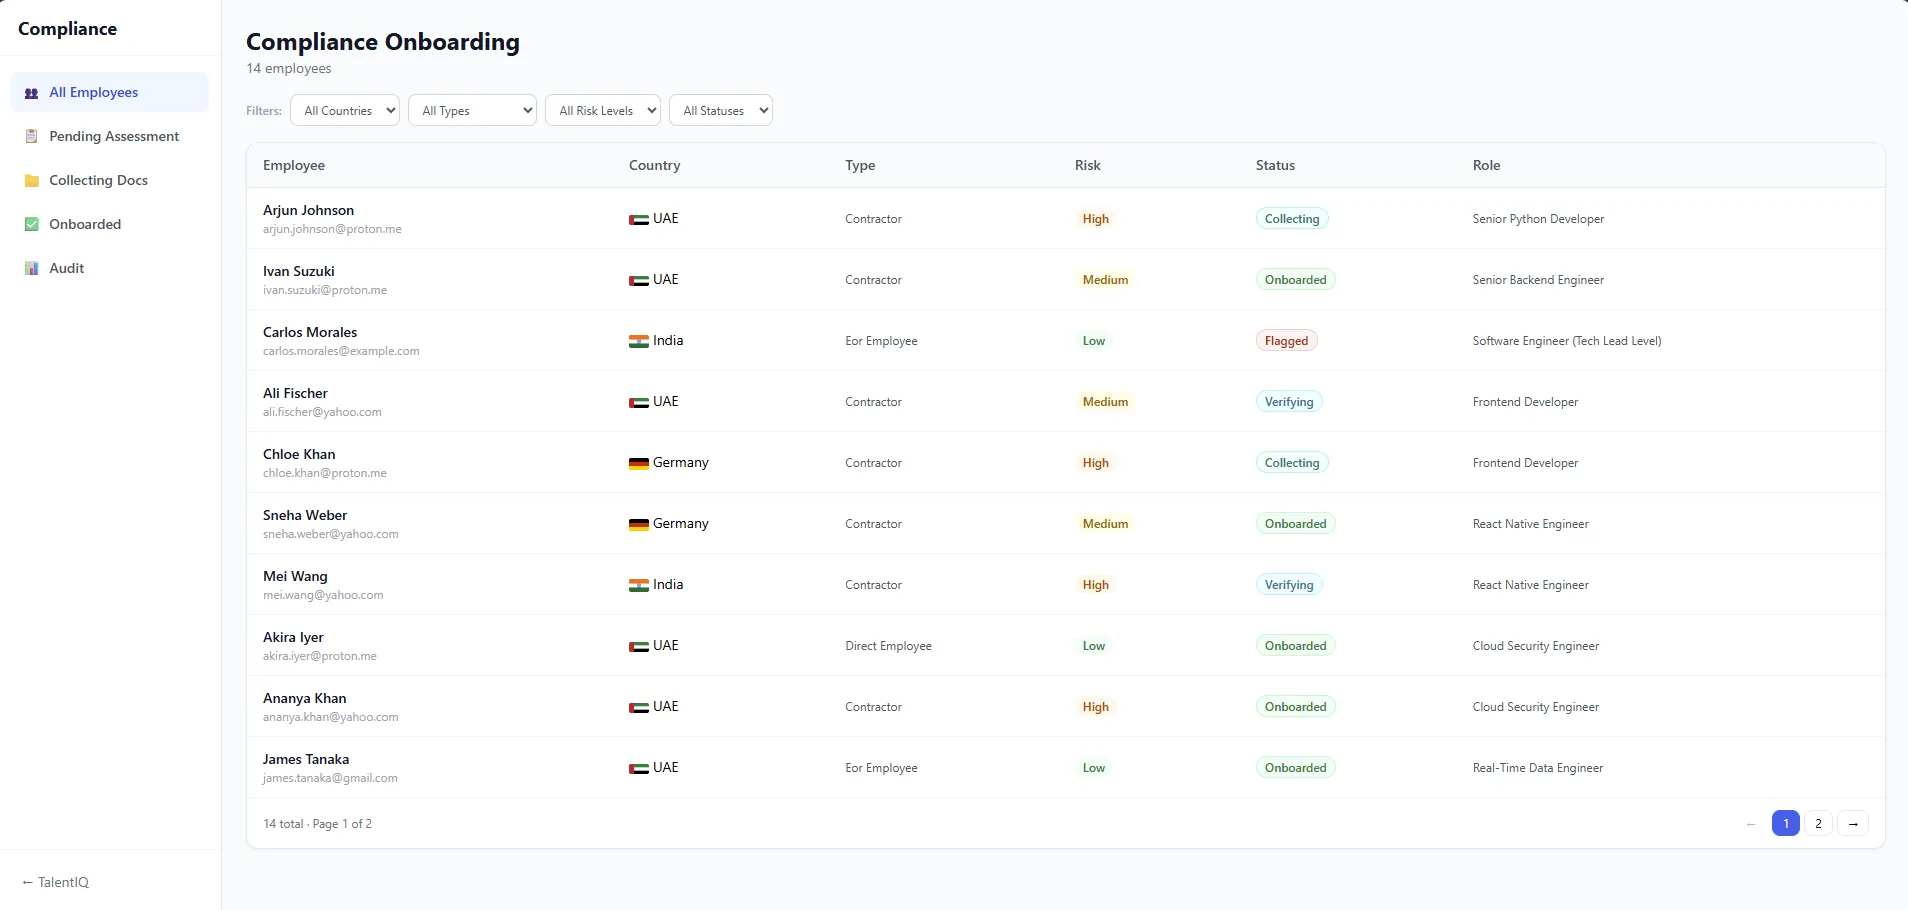This screenshot has width=1908, height=910.
Task: Click the Onboarded green checkmark icon
Action: (x=31, y=225)
